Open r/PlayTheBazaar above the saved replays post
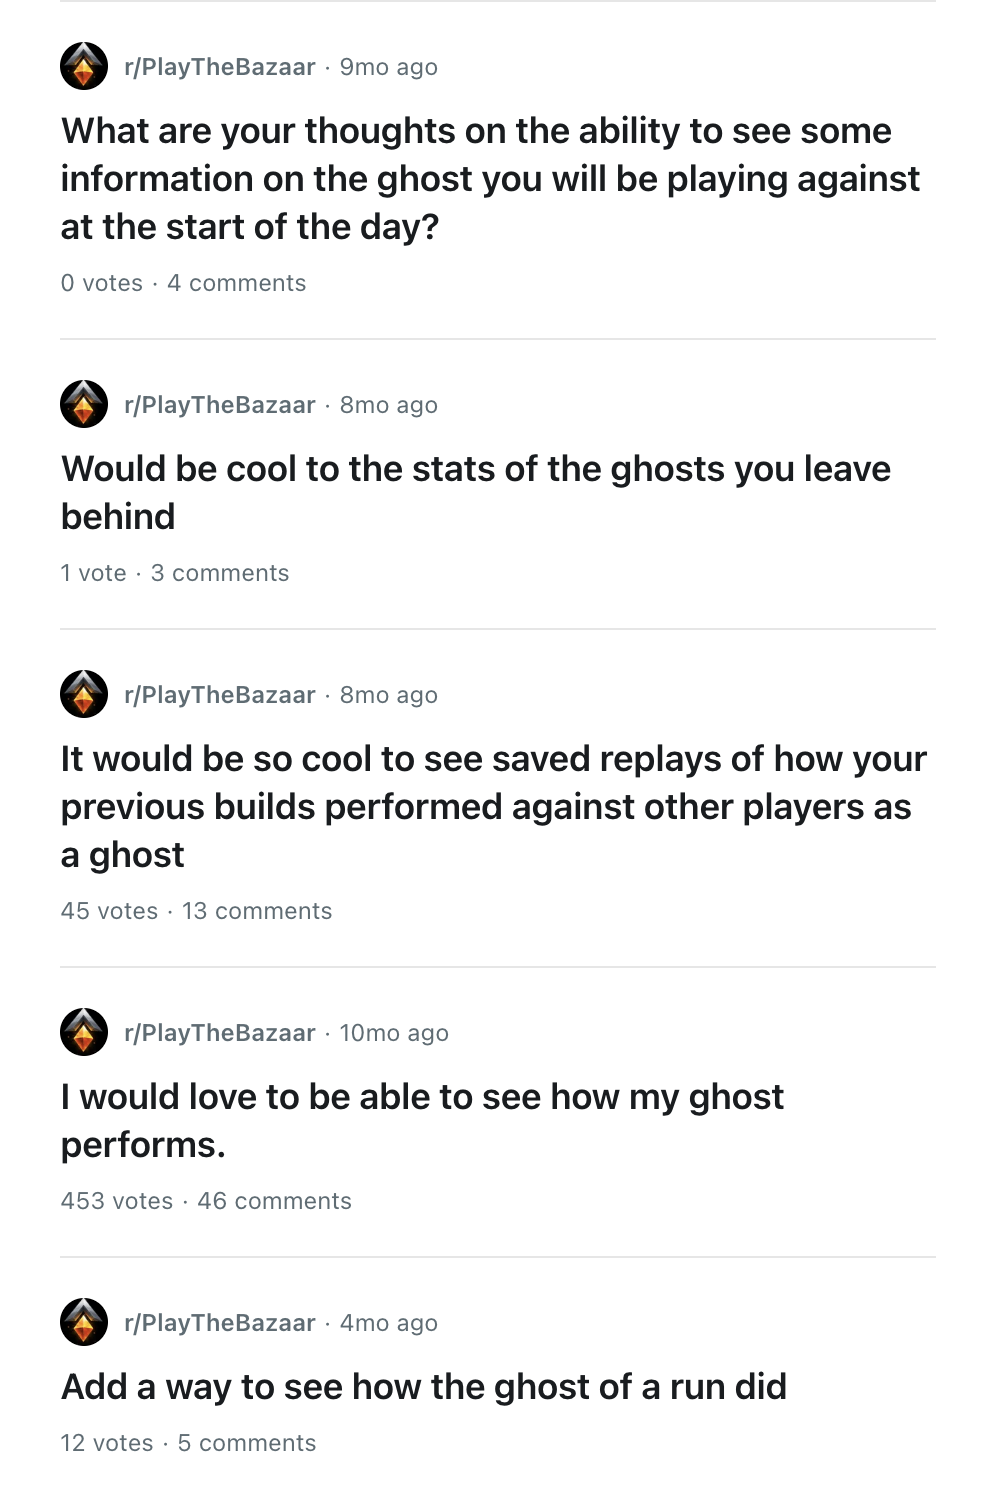The height and width of the screenshot is (1494, 984). click(219, 695)
